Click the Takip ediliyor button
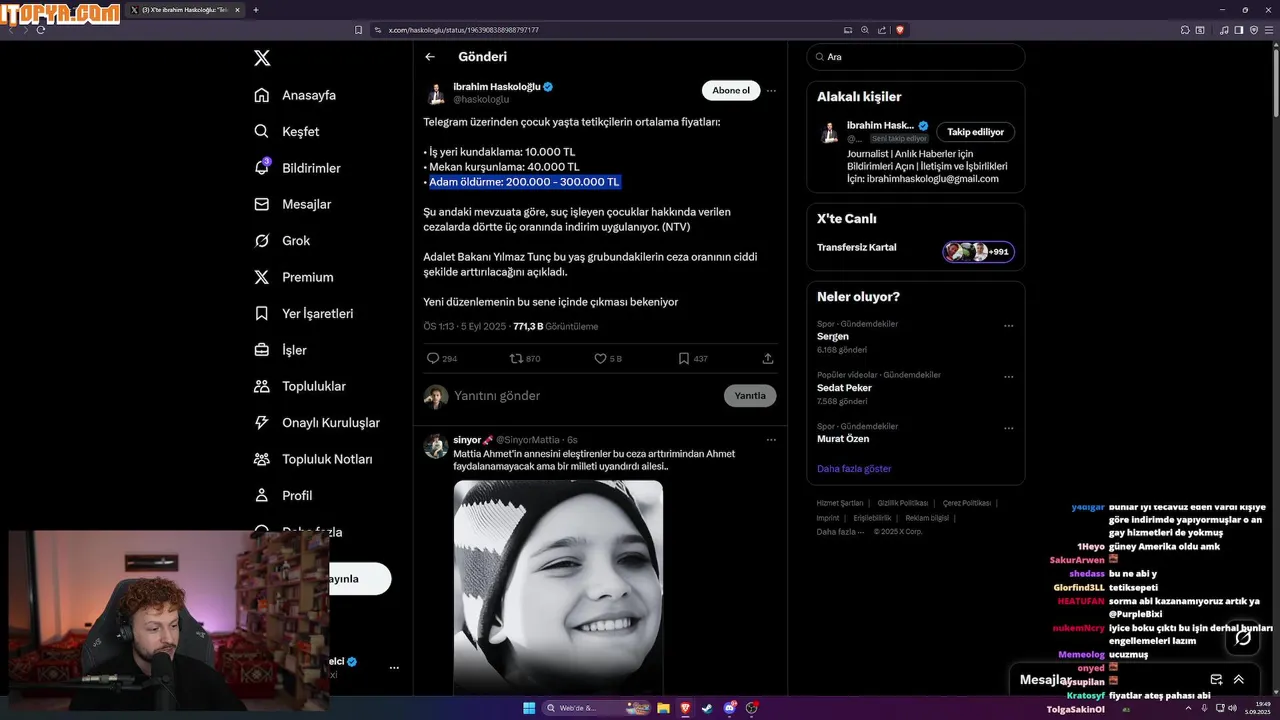Image resolution: width=1280 pixels, height=720 pixels. (975, 132)
